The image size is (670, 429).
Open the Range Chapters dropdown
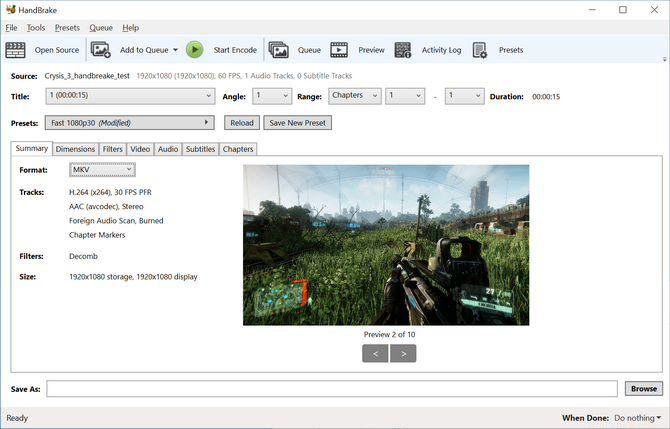pos(355,96)
